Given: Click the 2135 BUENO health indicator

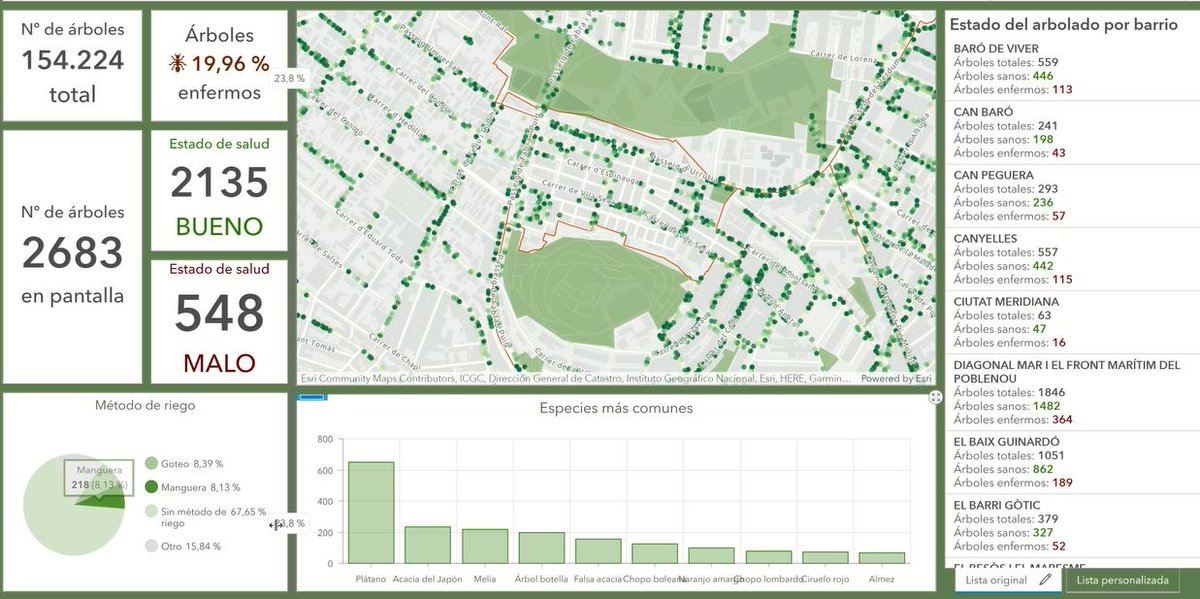Looking at the screenshot, I should tap(220, 191).
